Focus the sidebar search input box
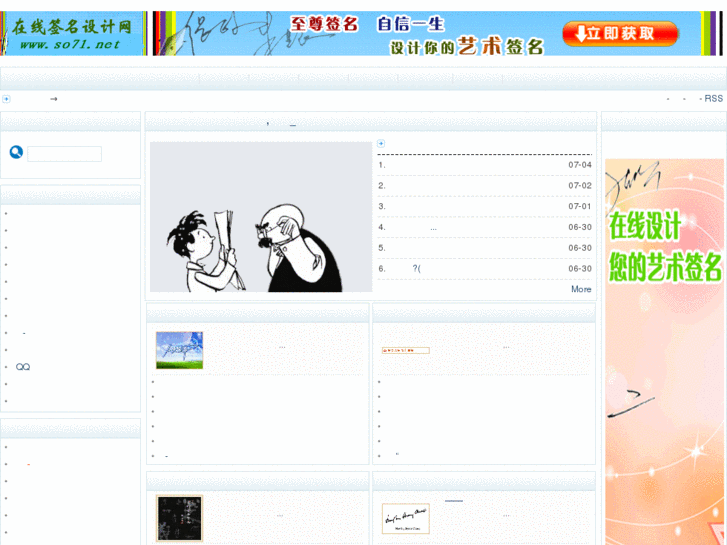Viewport: 727px width, 545px height. click(64, 154)
